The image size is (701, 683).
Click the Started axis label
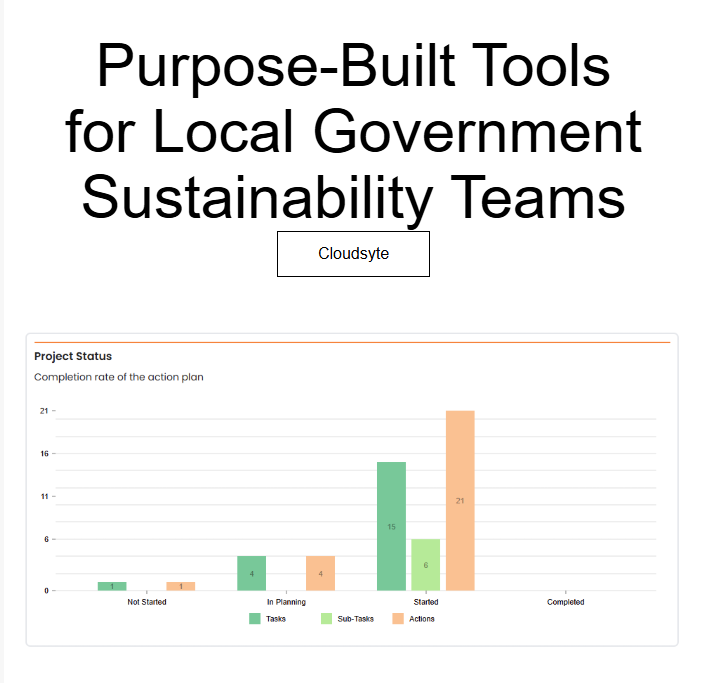(x=426, y=602)
